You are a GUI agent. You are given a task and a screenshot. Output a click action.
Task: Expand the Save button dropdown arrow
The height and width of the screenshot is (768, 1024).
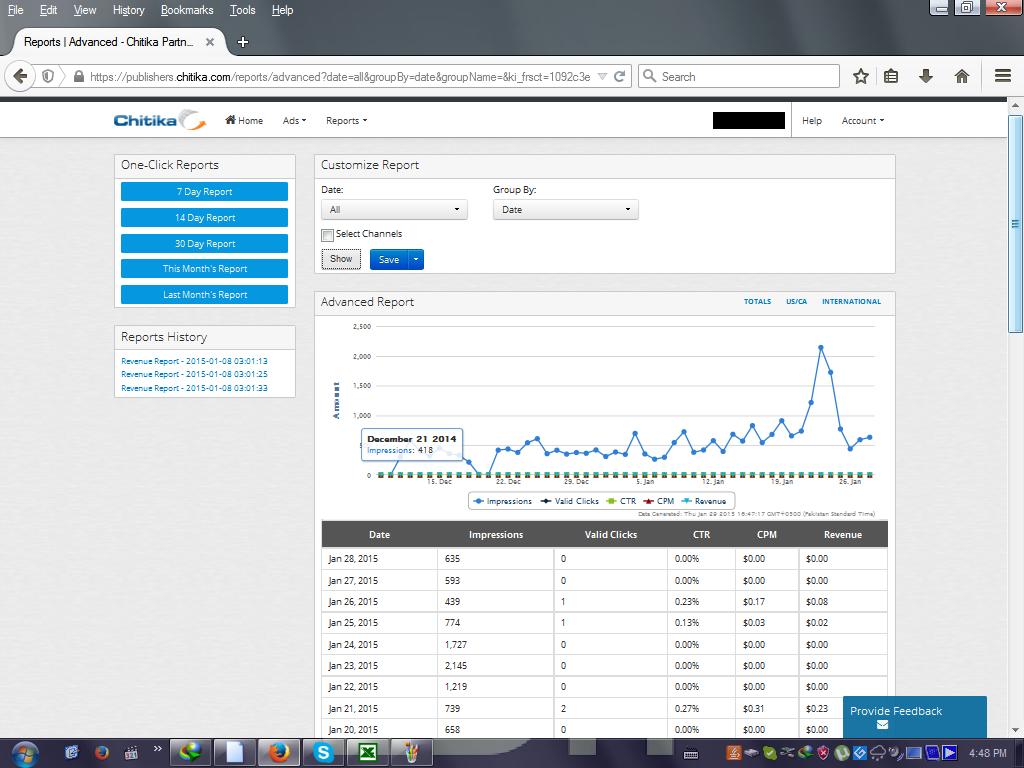tap(416, 259)
